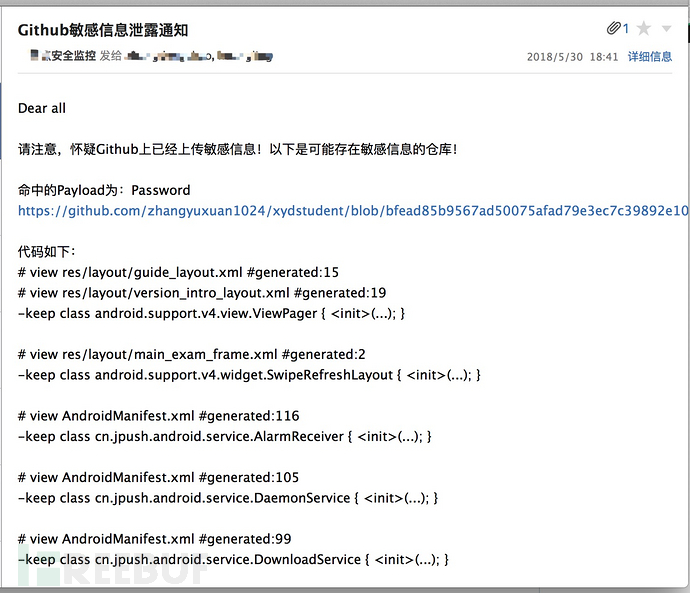
Task: Open the 详细信息 details link
Action: [x=650, y=57]
